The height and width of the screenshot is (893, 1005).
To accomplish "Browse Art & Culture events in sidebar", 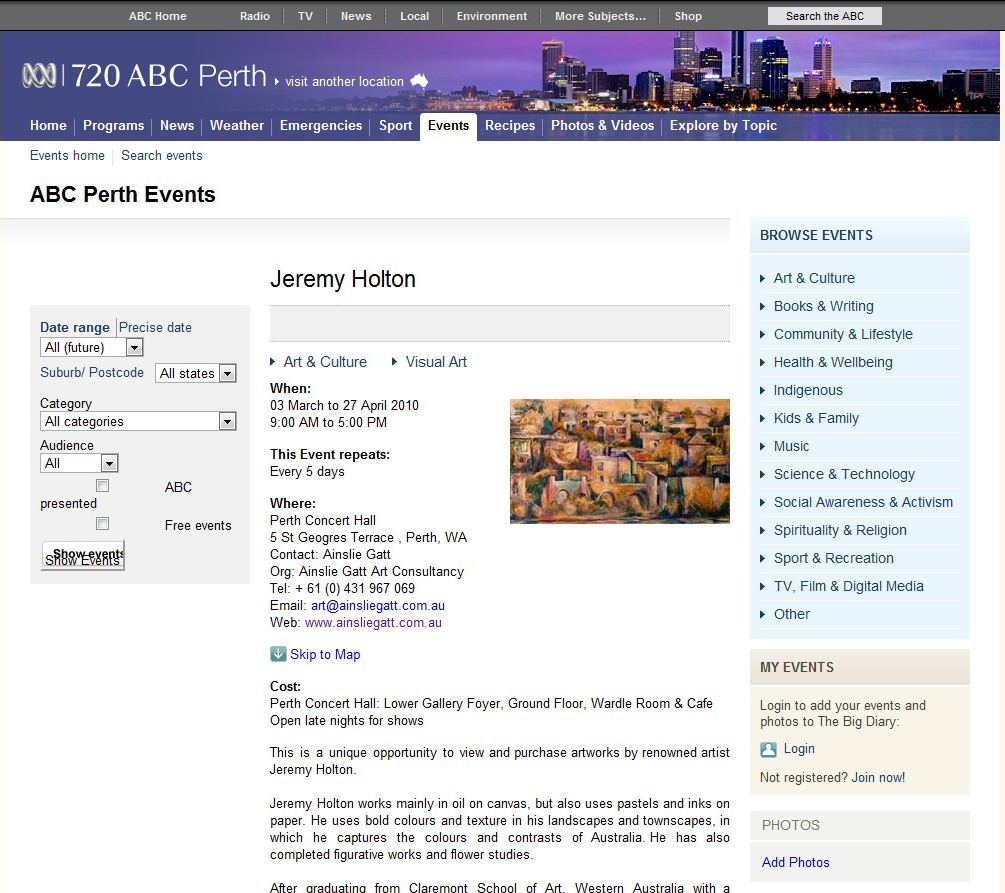I will click(814, 278).
